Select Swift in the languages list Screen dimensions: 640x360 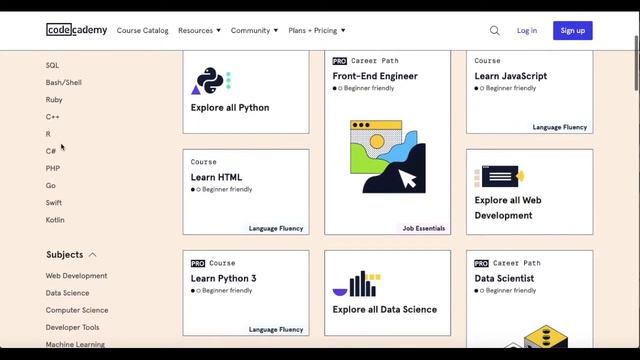click(x=53, y=202)
